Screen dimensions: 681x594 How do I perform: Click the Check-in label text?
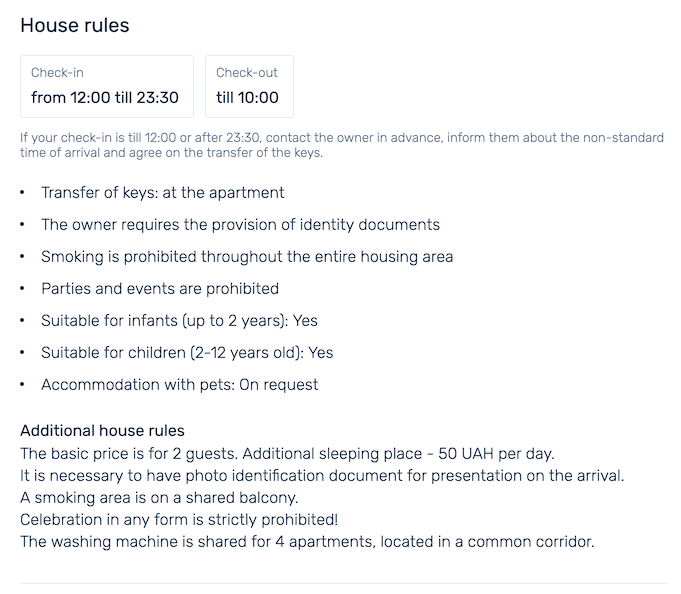click(57, 73)
